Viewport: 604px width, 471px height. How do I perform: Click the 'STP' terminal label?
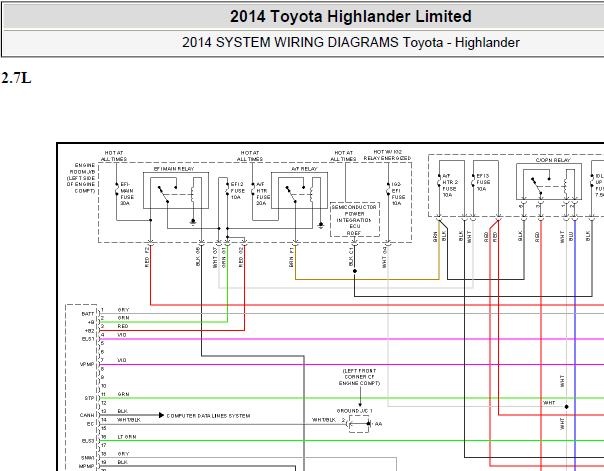tap(89, 398)
